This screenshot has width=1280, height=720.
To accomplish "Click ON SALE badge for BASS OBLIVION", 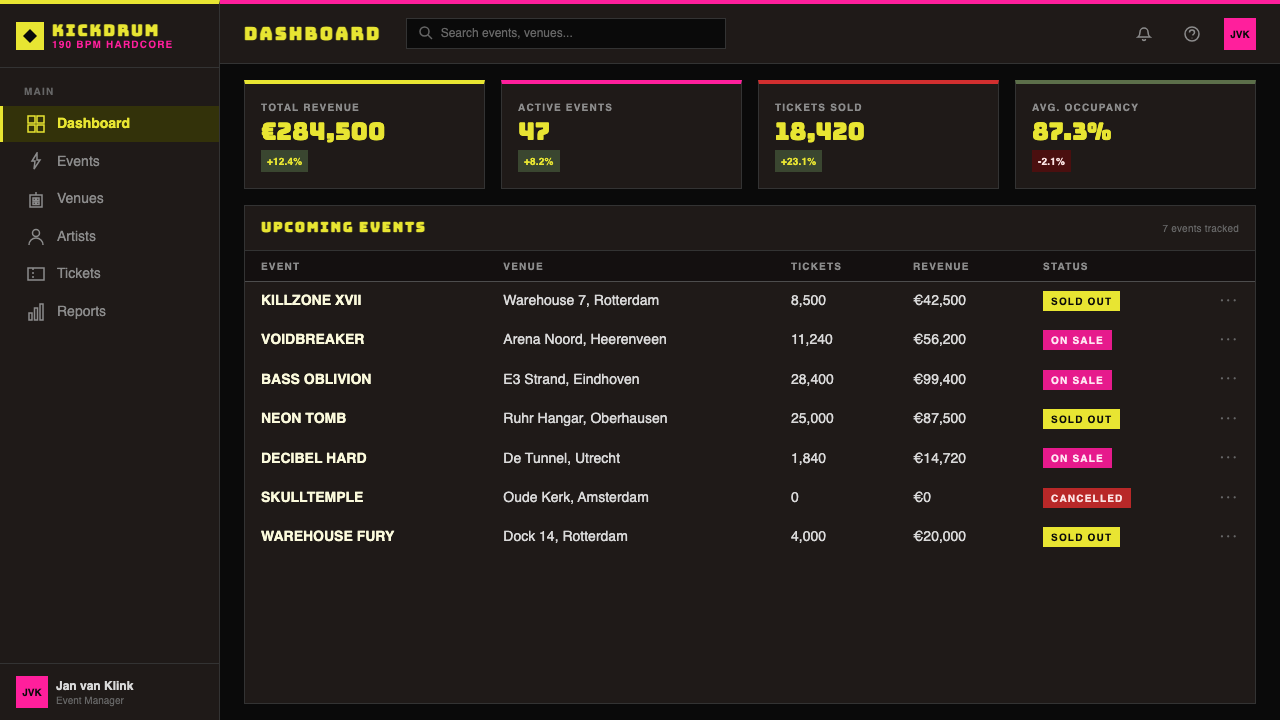I will (1077, 380).
